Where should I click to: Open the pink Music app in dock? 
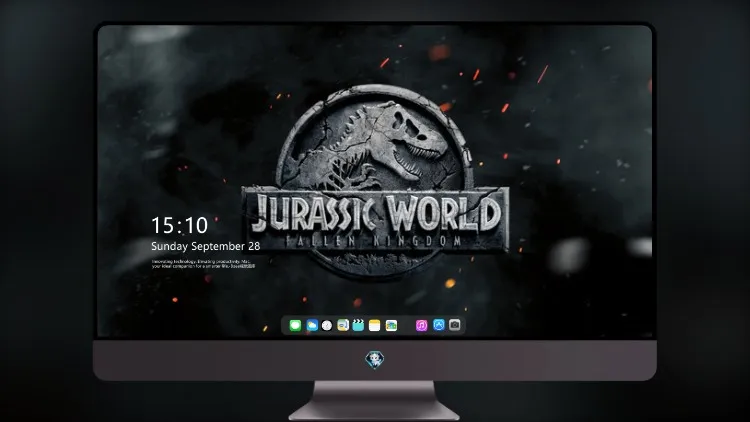421,325
